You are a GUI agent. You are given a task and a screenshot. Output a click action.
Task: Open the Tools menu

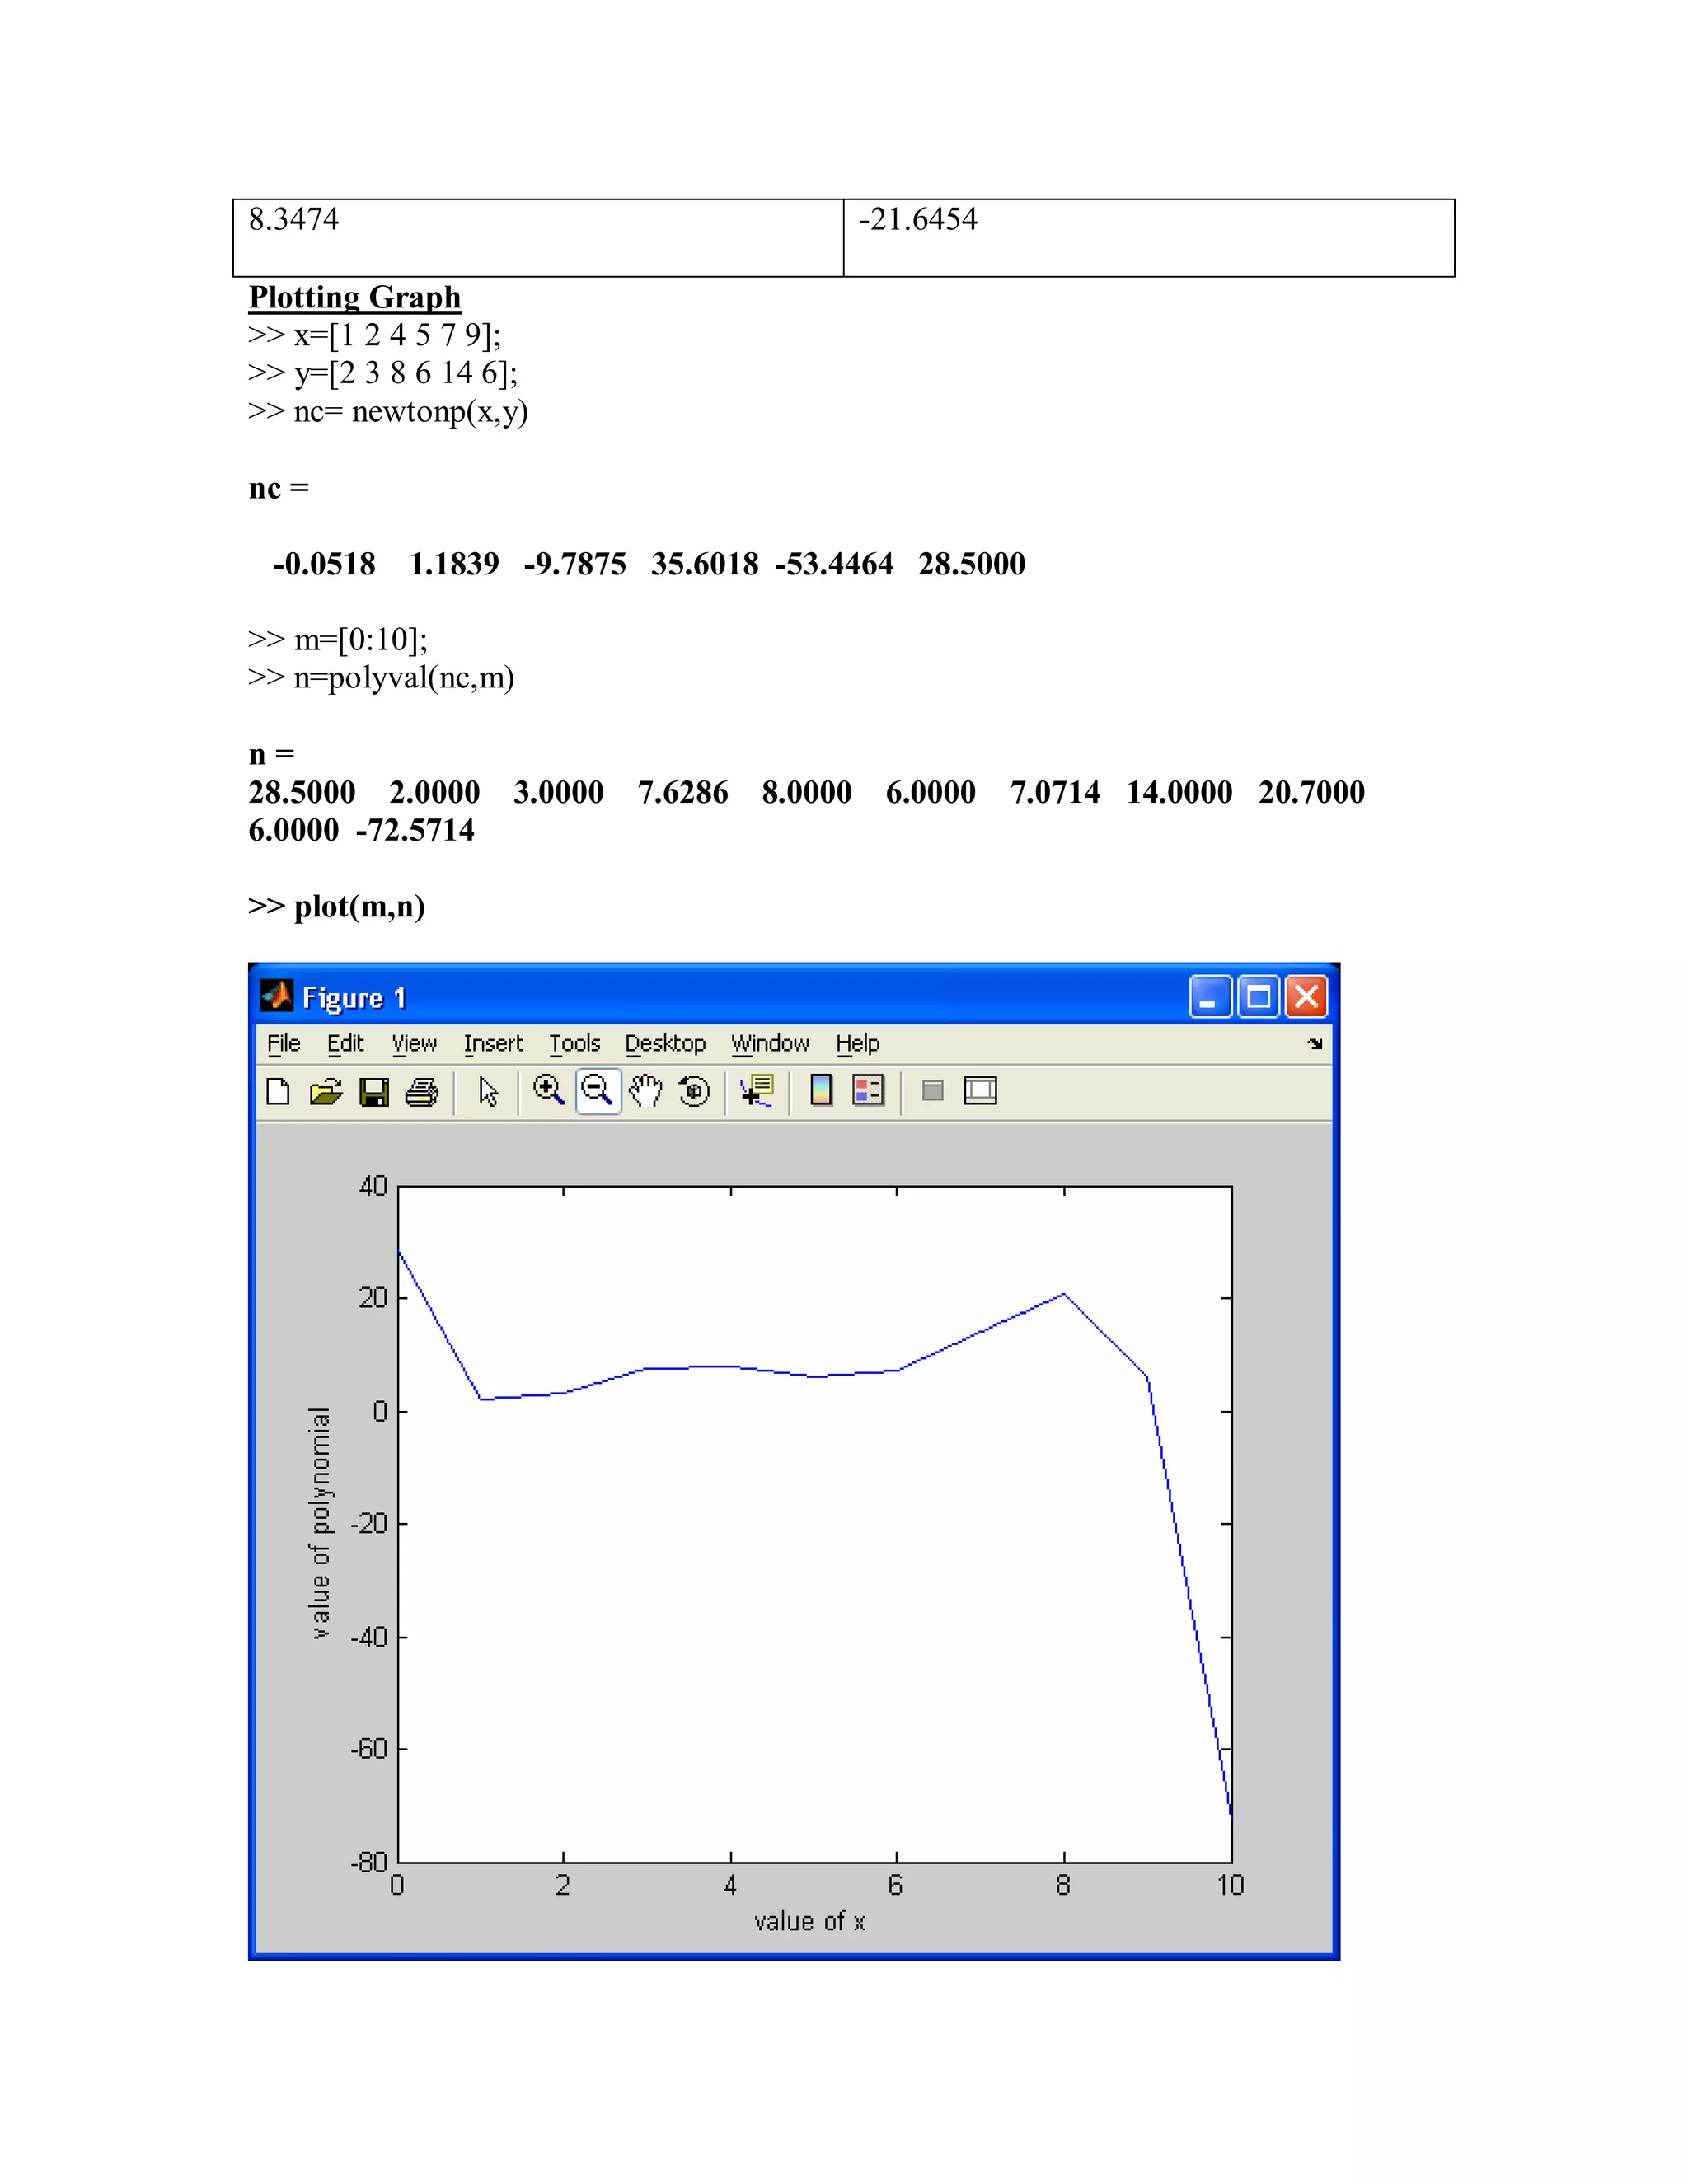[x=574, y=1043]
